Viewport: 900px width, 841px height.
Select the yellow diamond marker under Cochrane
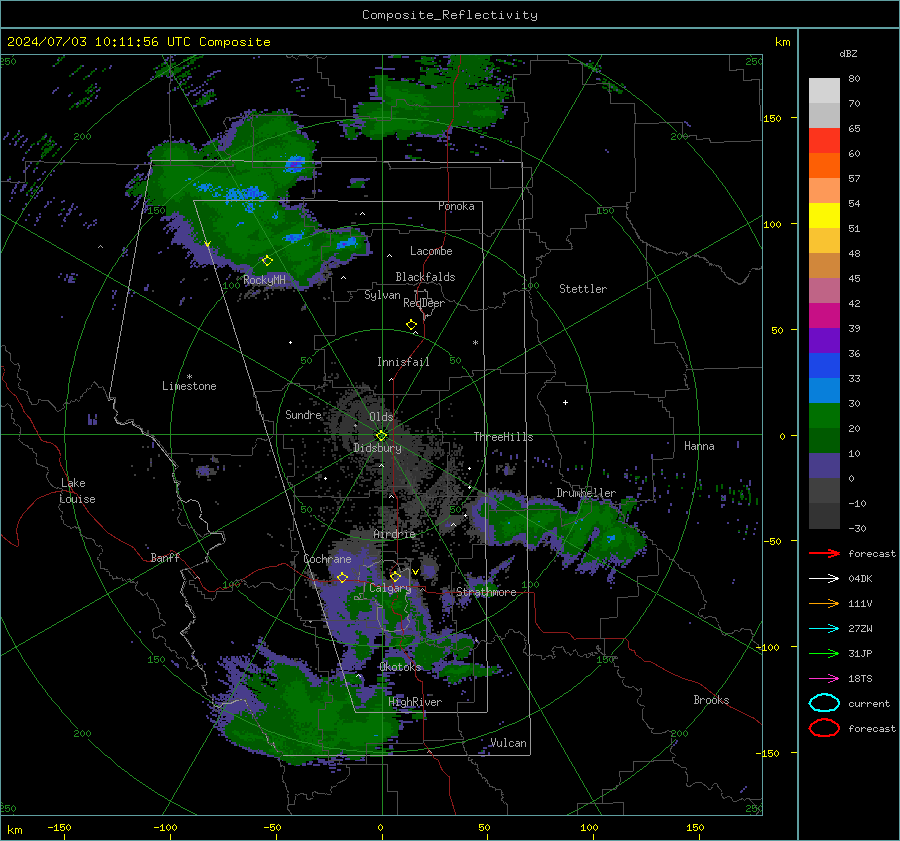click(x=343, y=577)
